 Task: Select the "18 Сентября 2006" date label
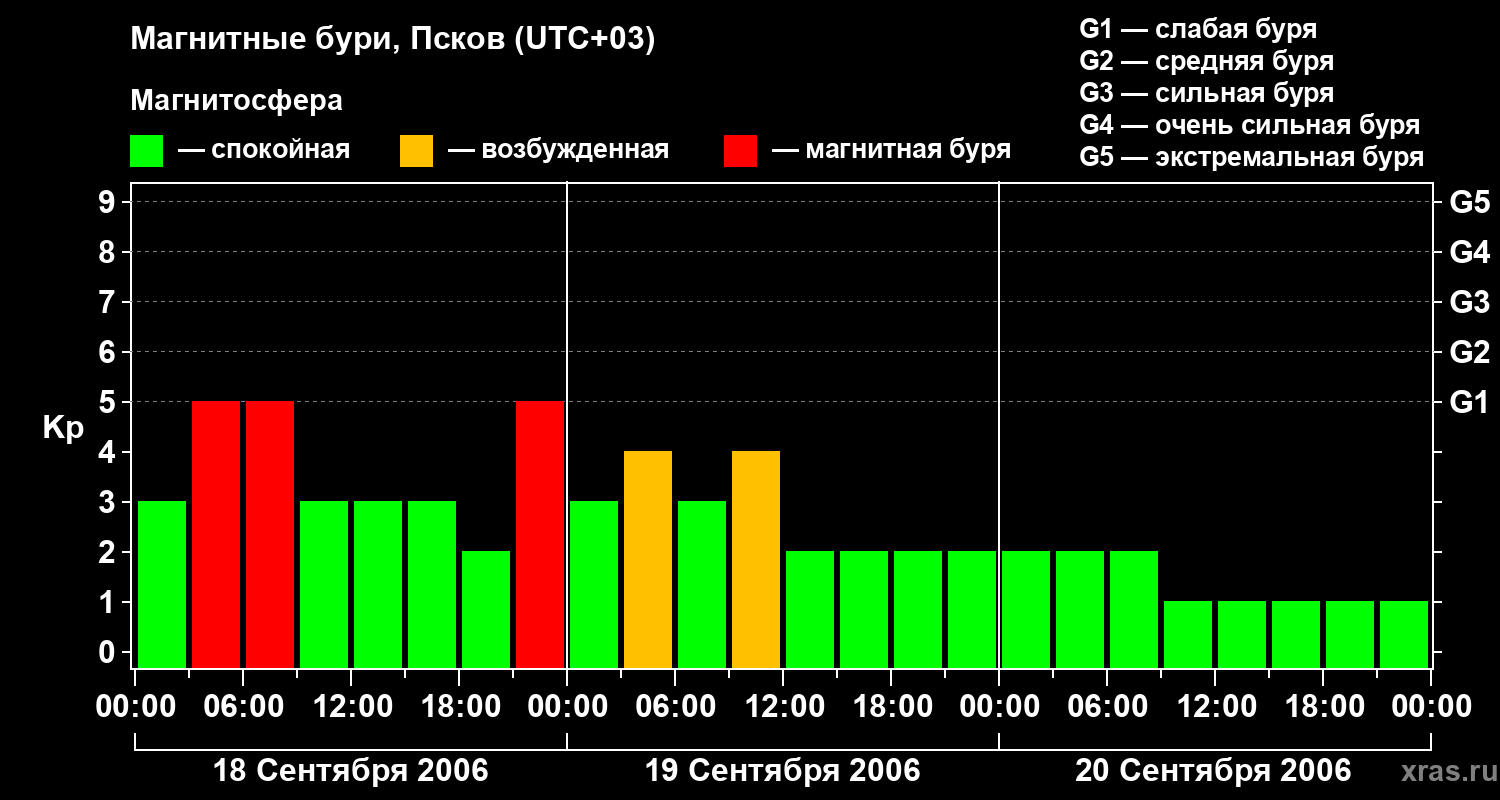coord(351,771)
